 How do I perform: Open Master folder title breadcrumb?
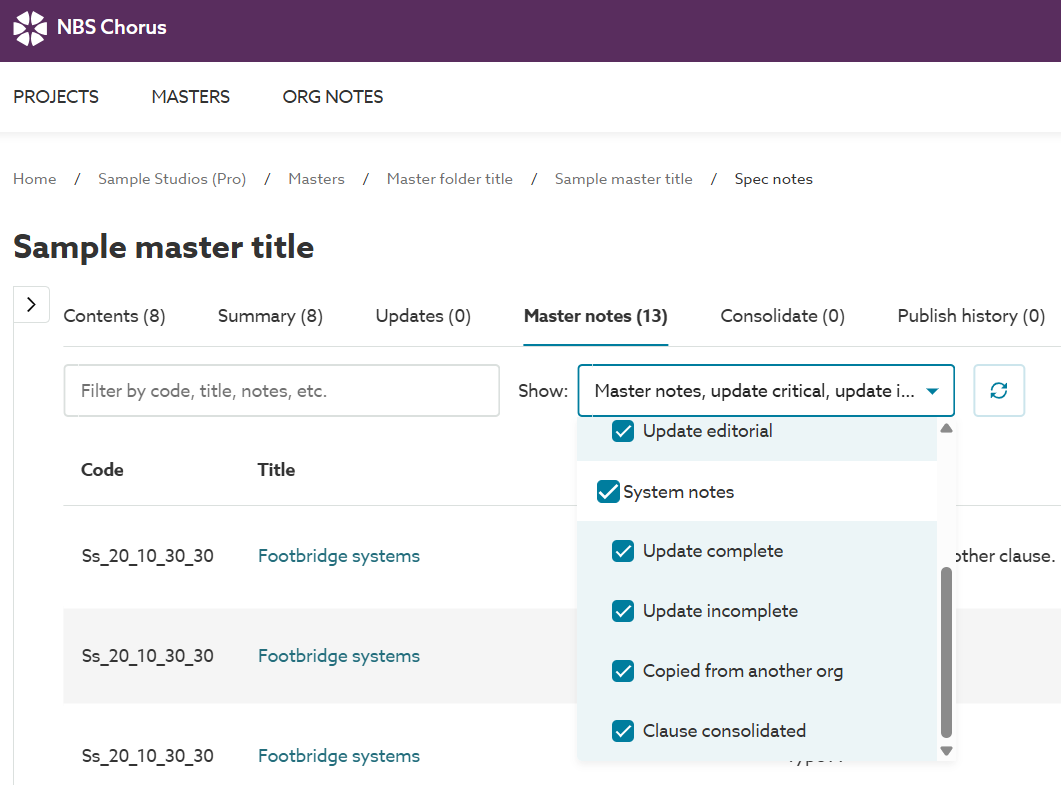(449, 179)
